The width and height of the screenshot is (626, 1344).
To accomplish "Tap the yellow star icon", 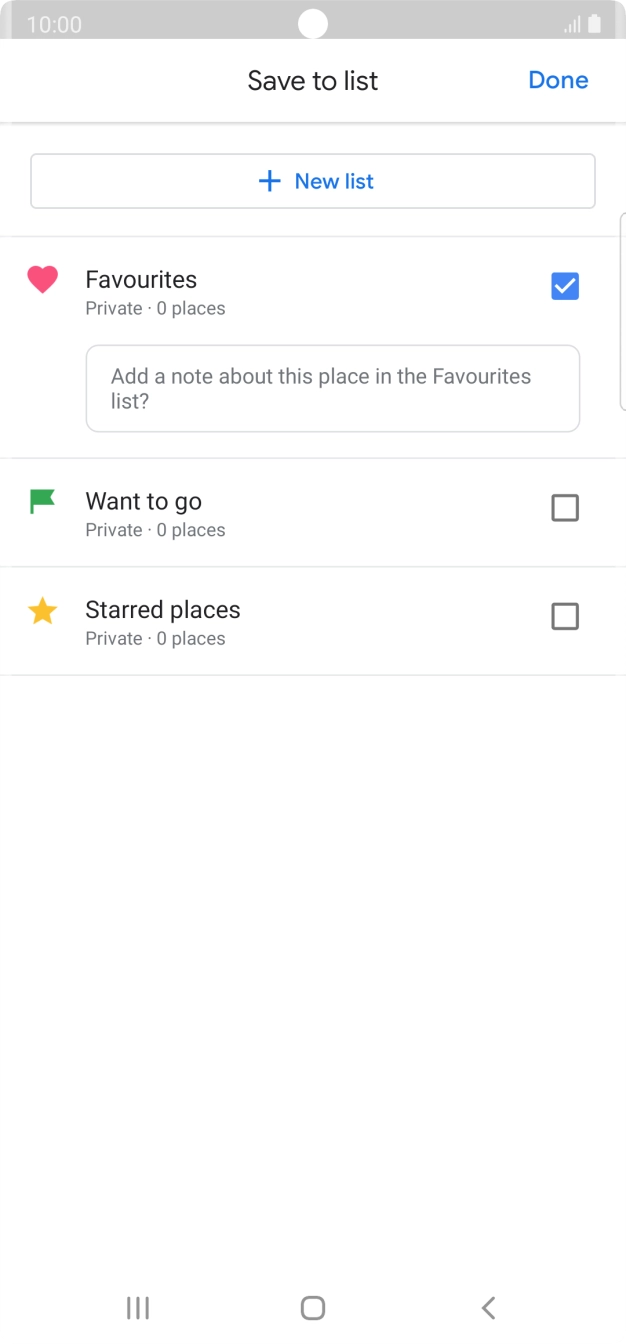I will pos(42,611).
